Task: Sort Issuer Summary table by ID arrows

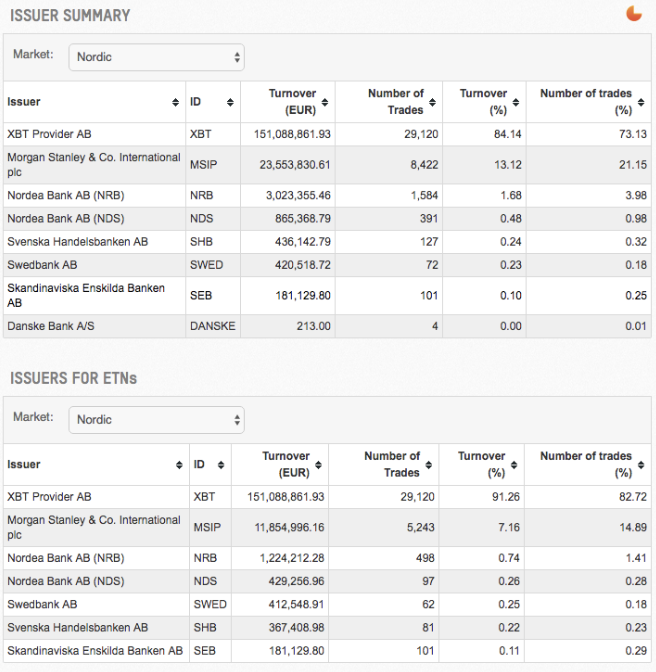Action: click(x=230, y=102)
